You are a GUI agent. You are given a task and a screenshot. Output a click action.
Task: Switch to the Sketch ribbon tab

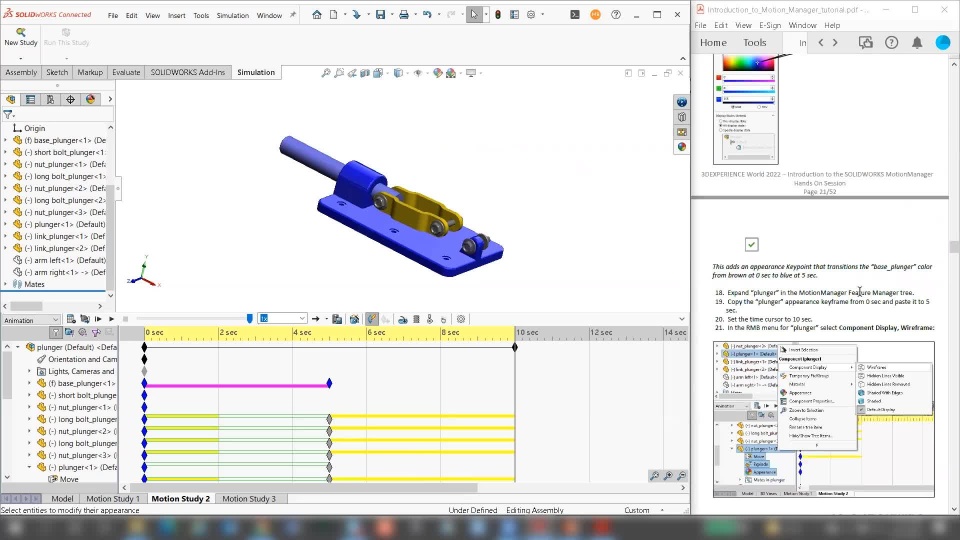(57, 72)
